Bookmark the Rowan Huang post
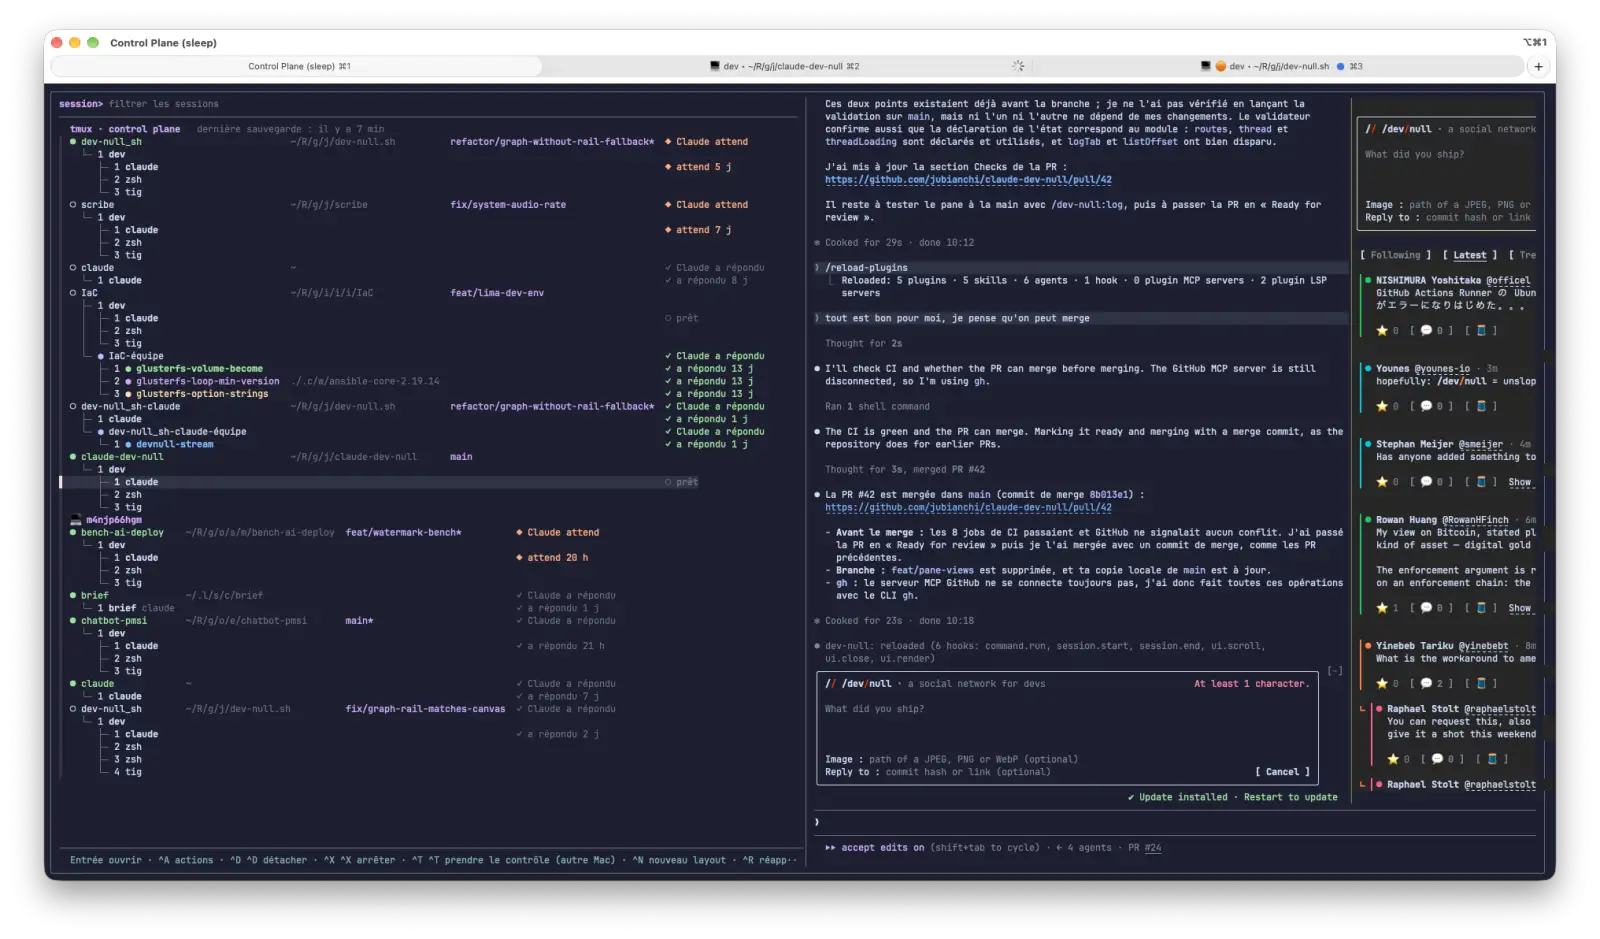 [x=1481, y=608]
